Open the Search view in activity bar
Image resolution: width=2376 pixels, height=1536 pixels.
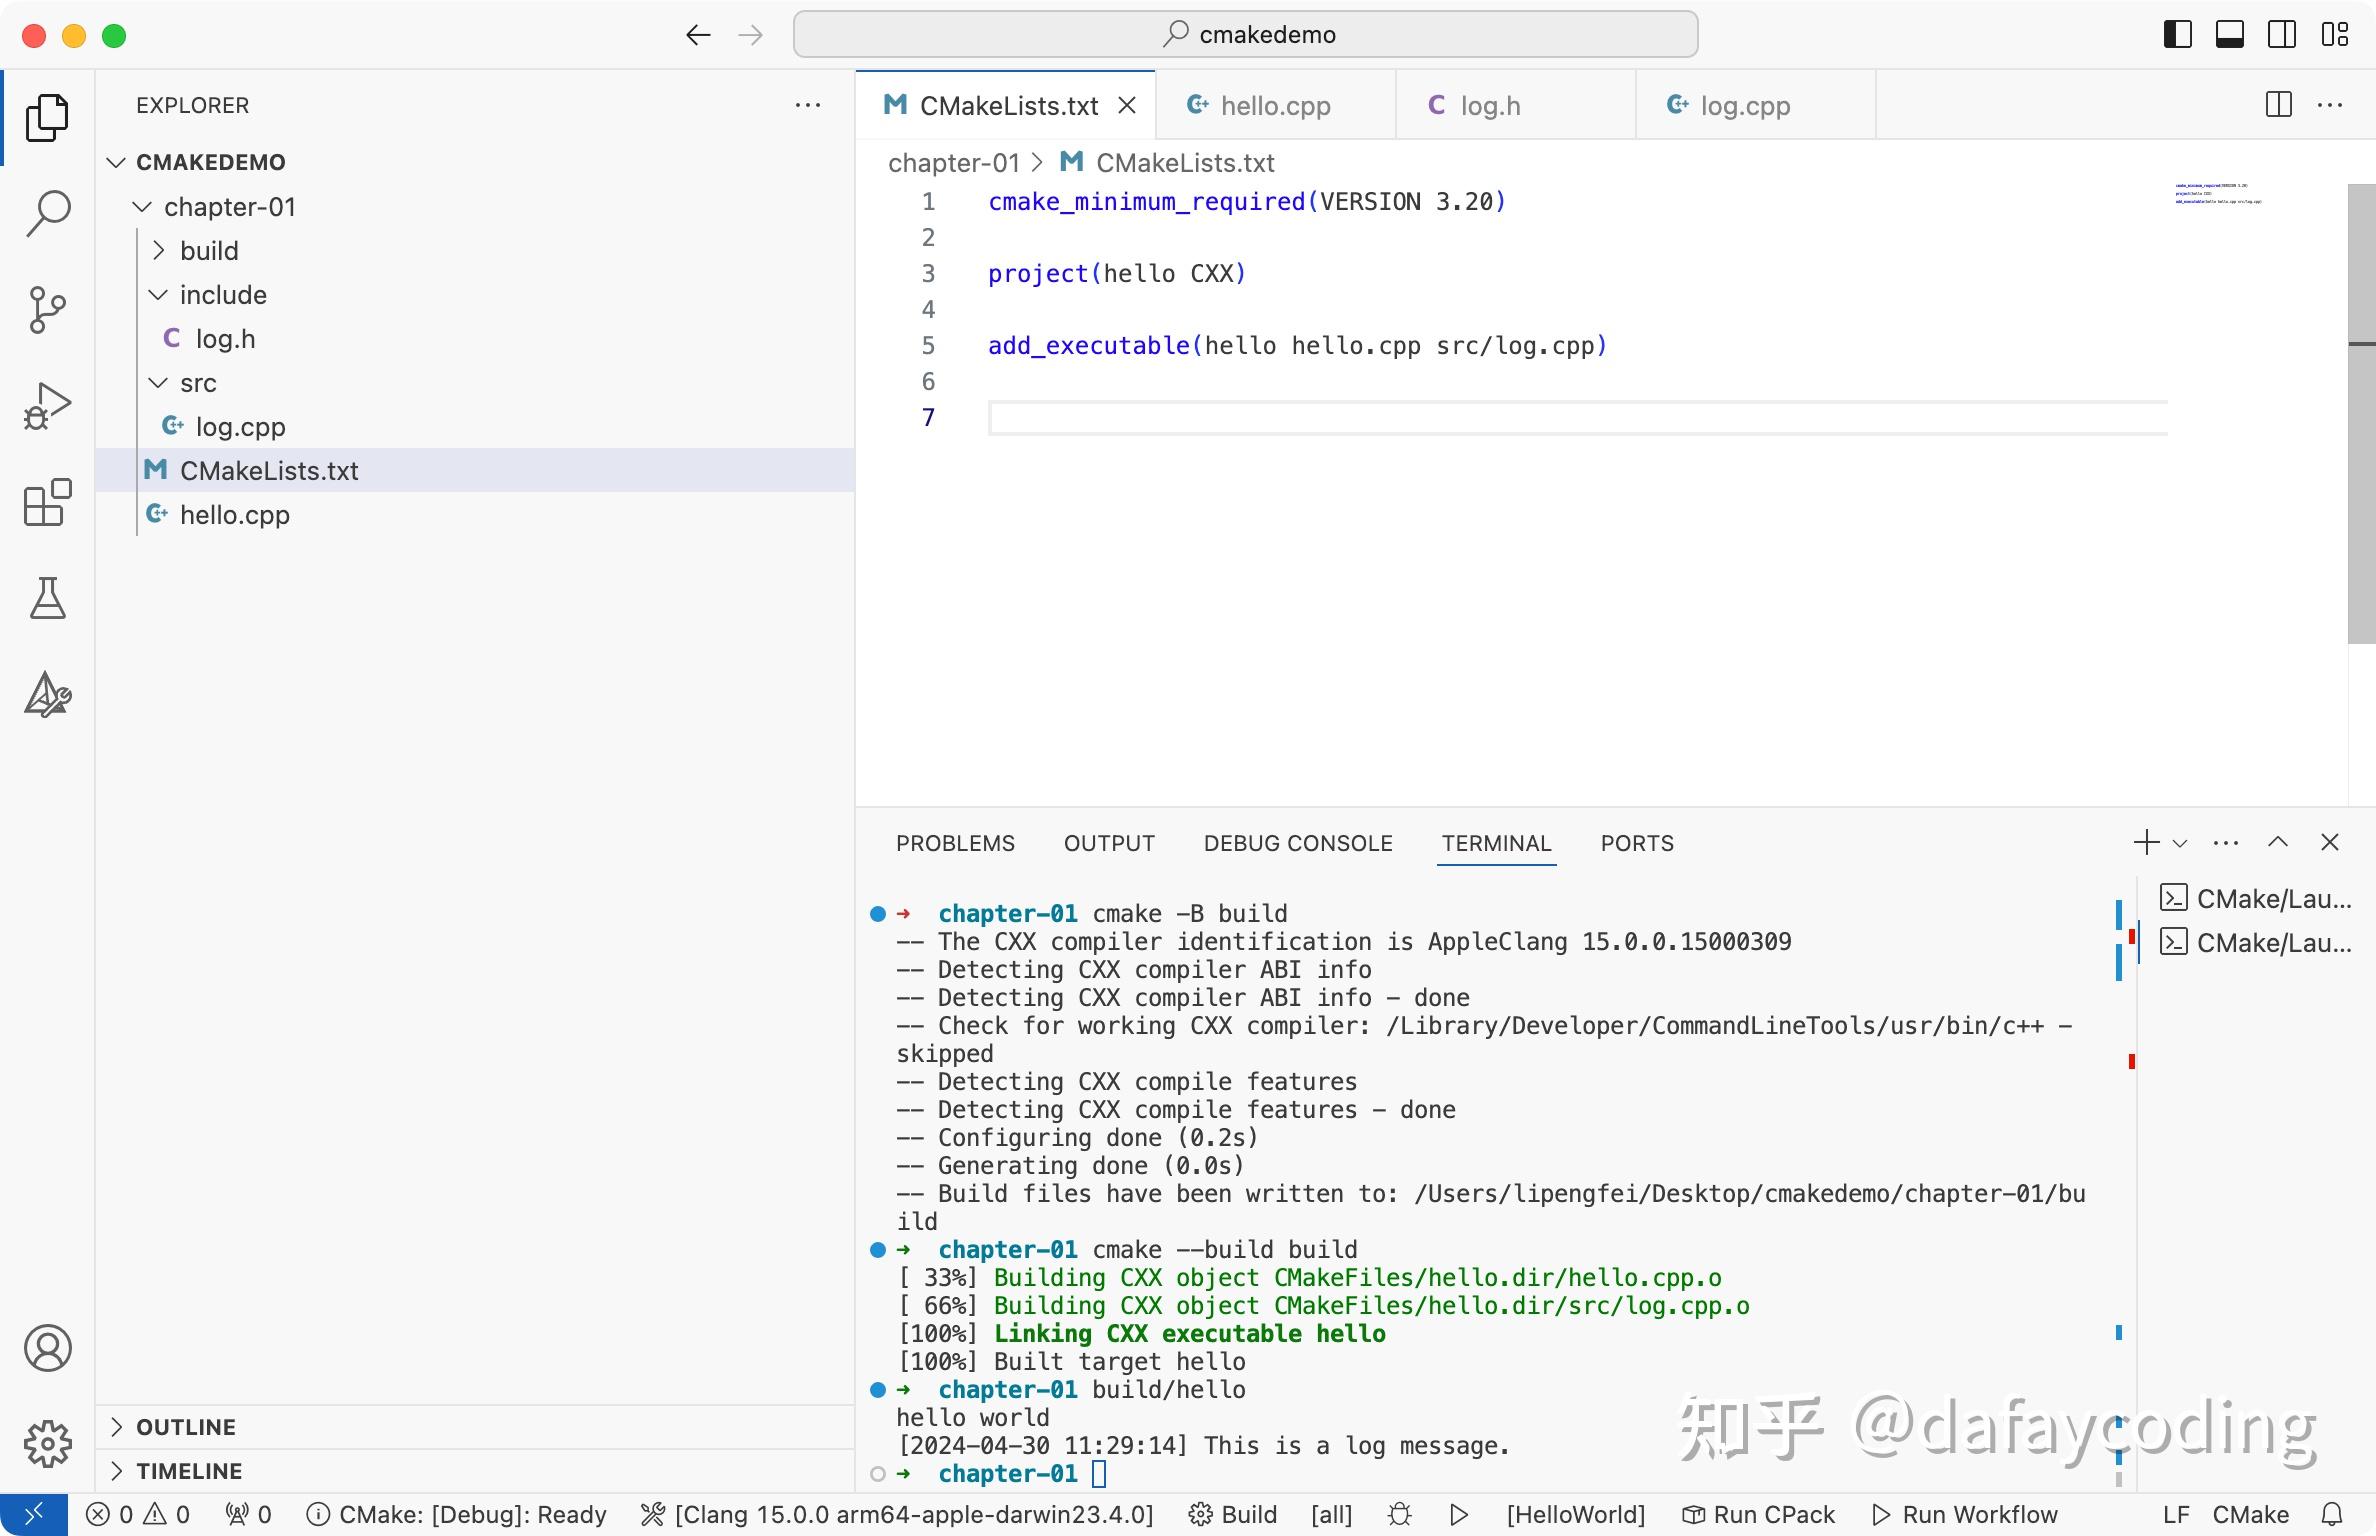[47, 213]
